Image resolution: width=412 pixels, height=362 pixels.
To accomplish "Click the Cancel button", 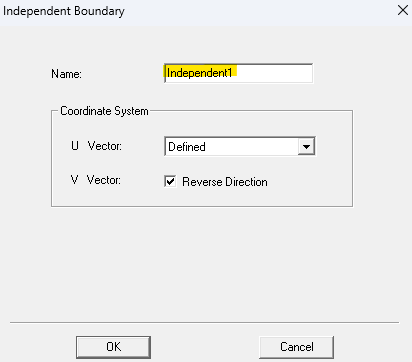I will (296, 347).
